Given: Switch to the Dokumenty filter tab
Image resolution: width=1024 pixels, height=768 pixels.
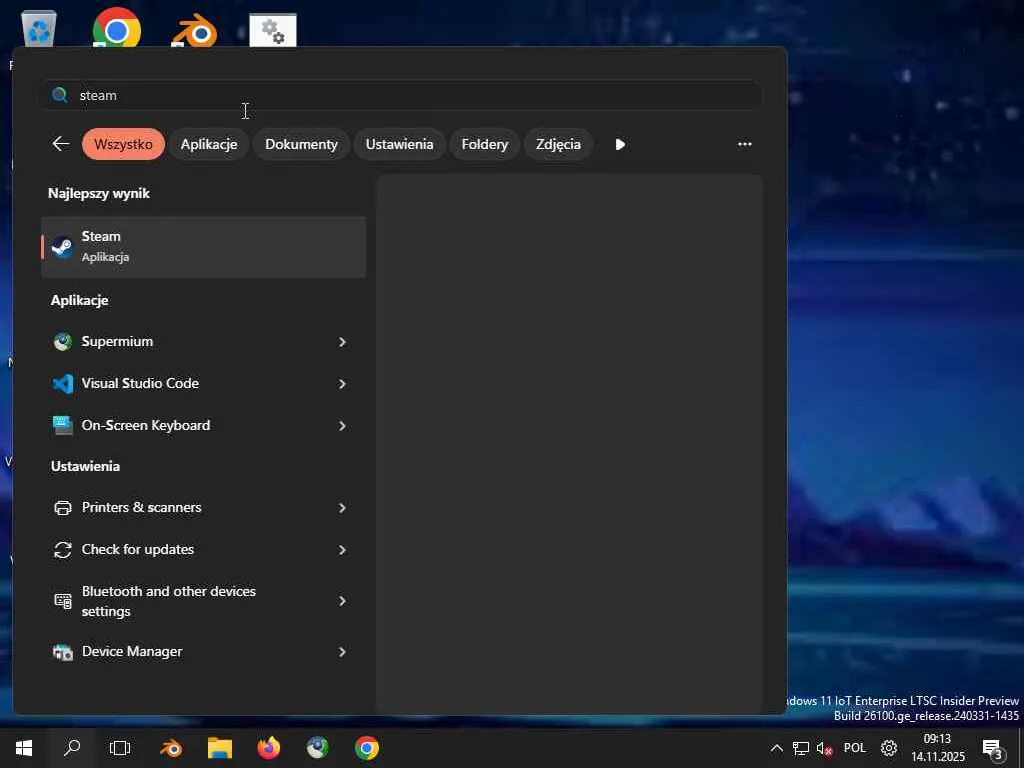Looking at the screenshot, I should pyautogui.click(x=301, y=144).
